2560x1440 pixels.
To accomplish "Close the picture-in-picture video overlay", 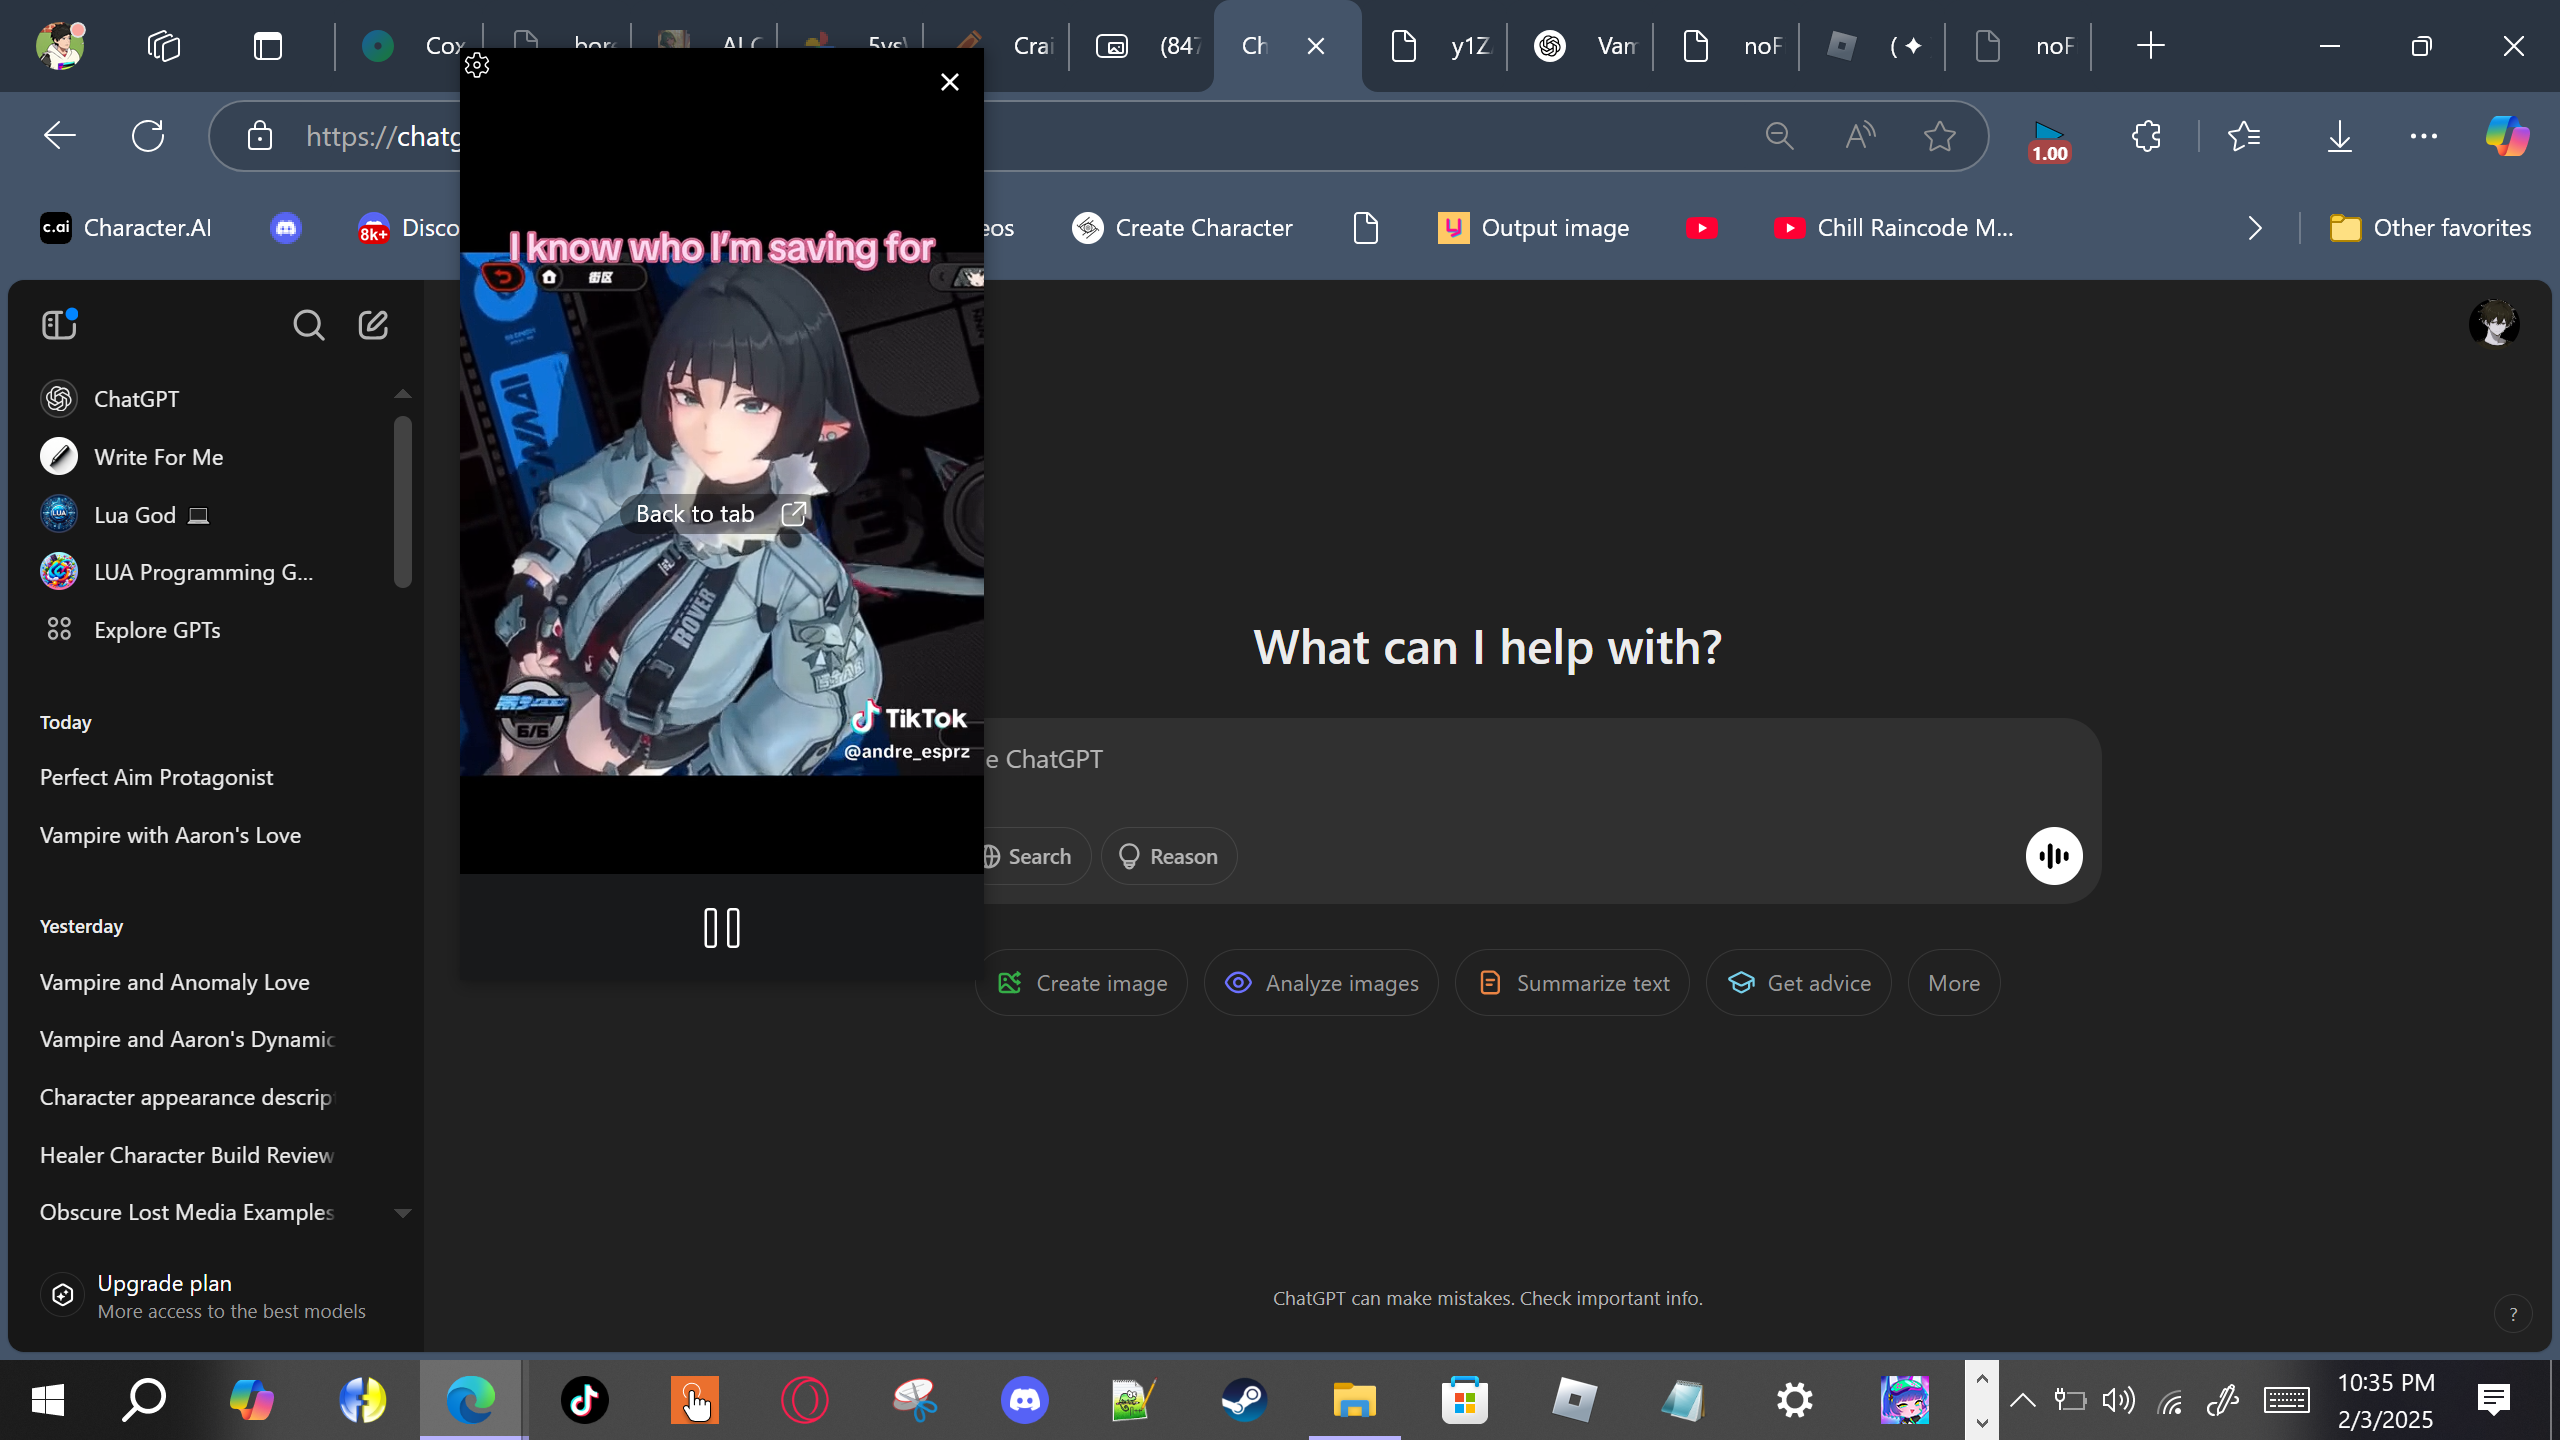I will (950, 82).
